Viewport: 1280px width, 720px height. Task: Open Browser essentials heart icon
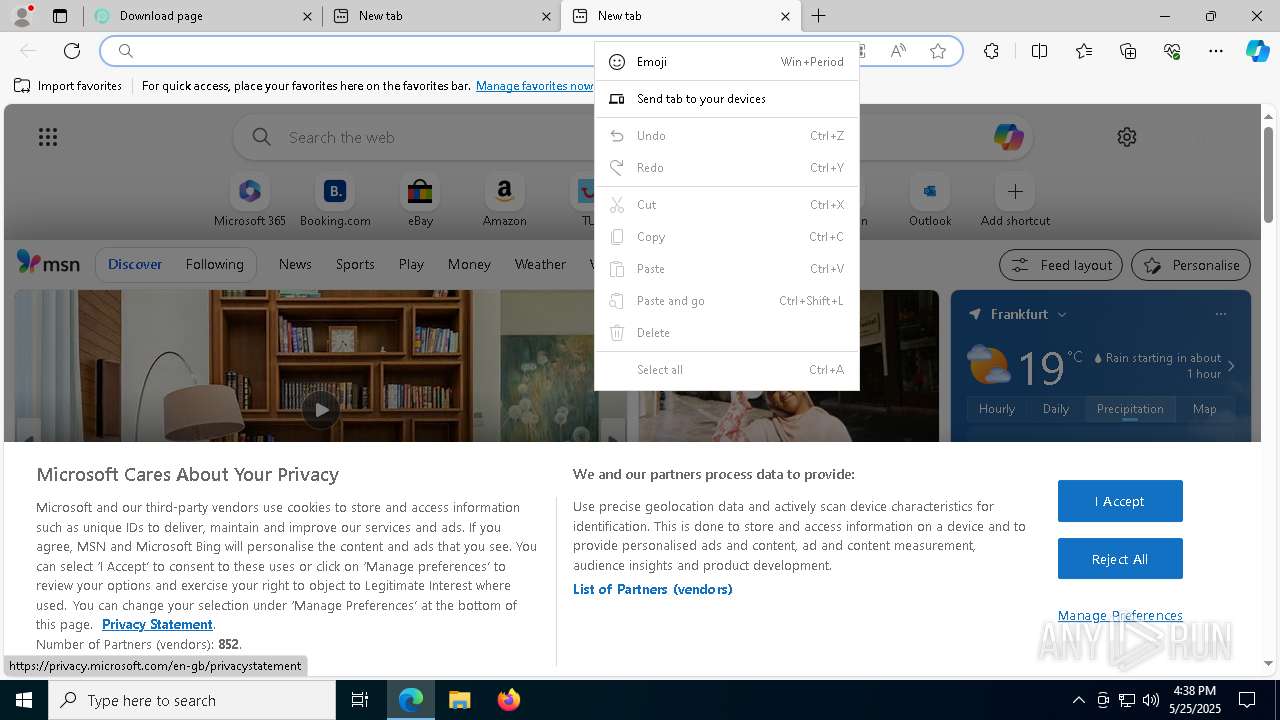click(x=1172, y=51)
